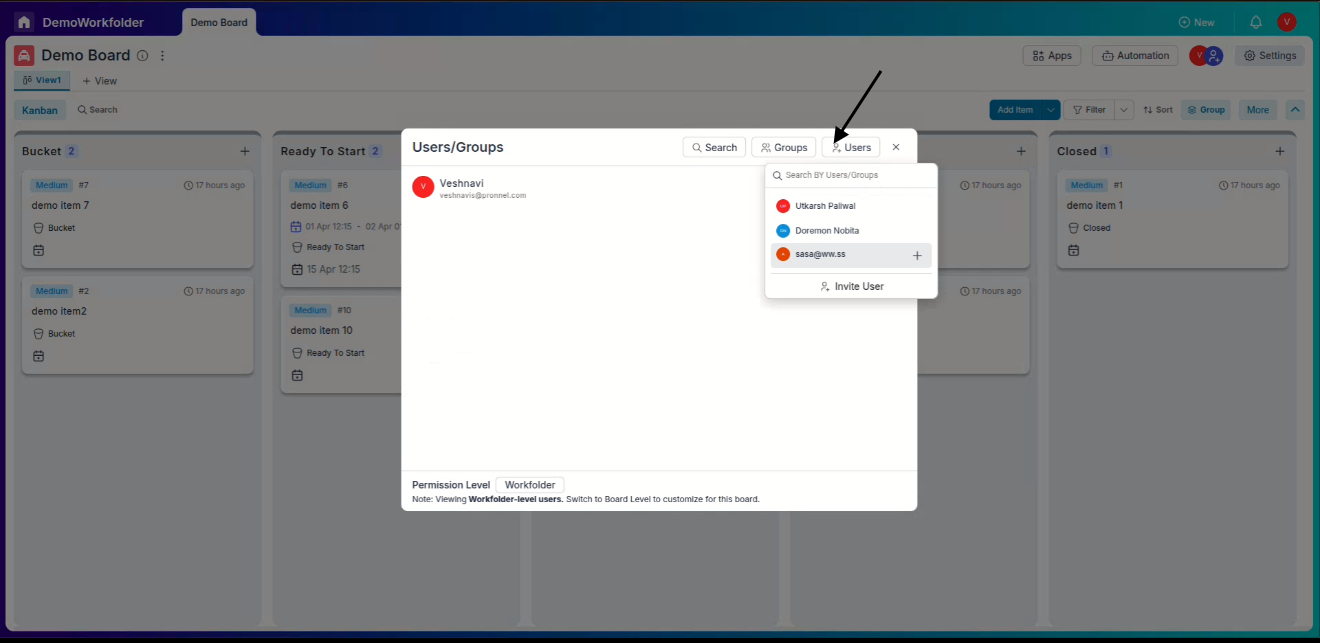This screenshot has width=1320, height=643.
Task: Click the DemoWorkfolder title
Action: click(93, 22)
